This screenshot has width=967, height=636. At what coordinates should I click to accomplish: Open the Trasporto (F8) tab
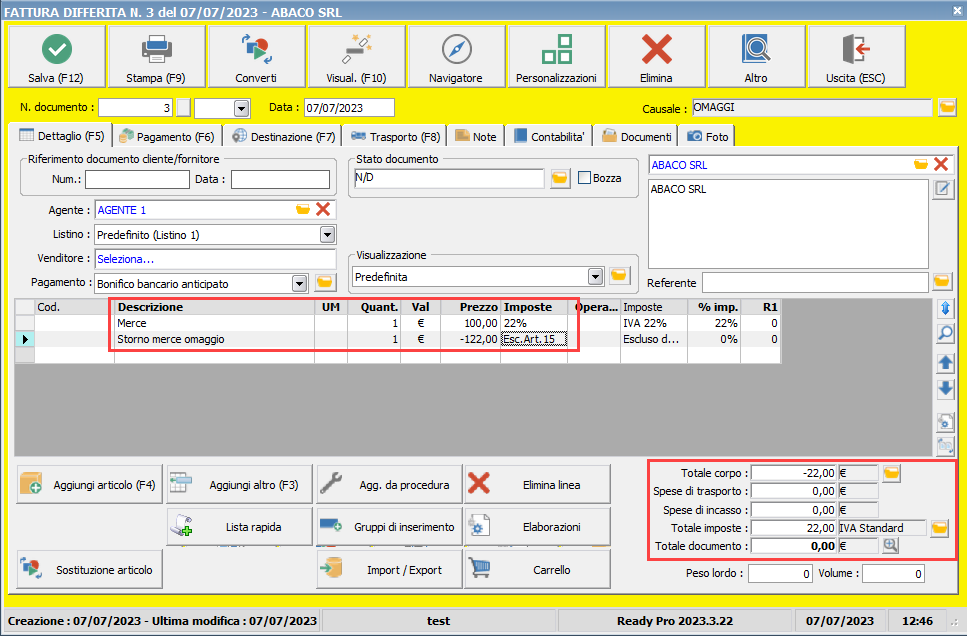click(x=395, y=137)
